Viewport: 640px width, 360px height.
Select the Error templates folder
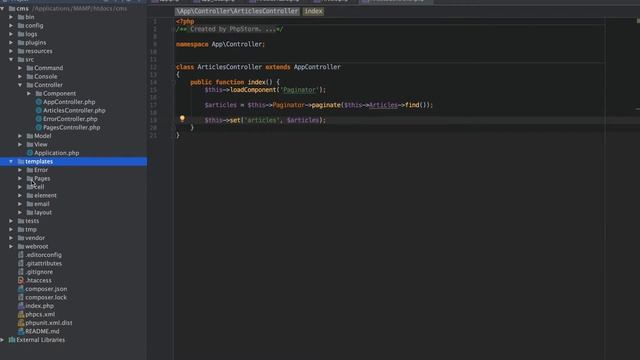(x=41, y=170)
